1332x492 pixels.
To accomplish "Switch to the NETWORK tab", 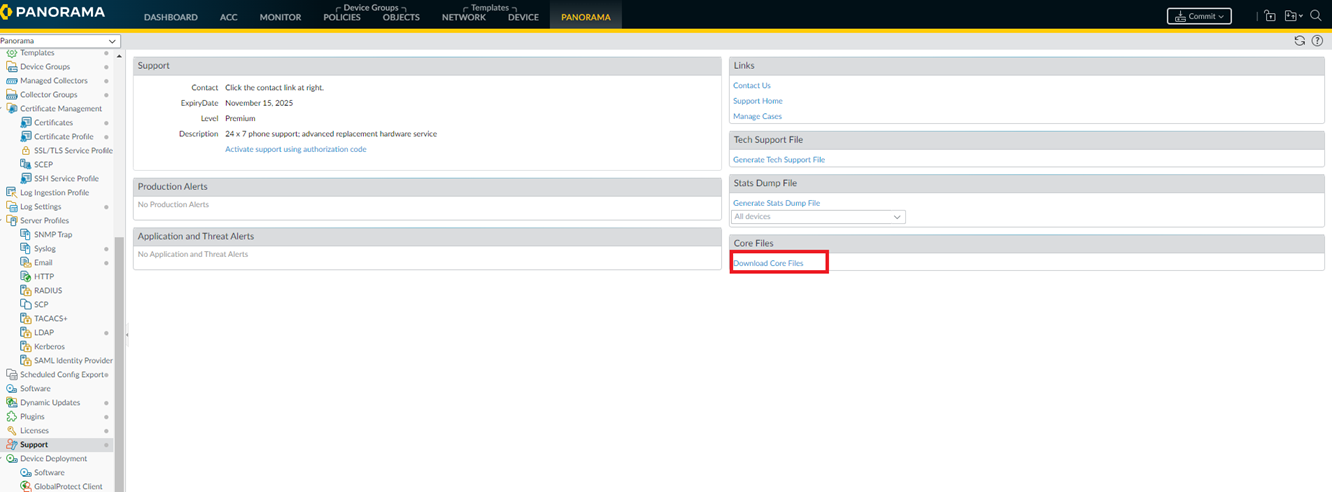I will 464,17.
